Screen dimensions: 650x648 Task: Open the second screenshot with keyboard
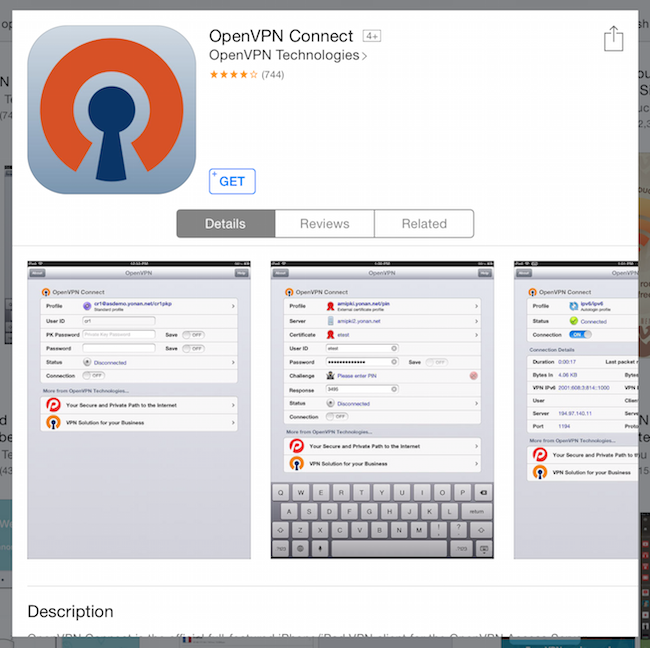pyautogui.click(x=377, y=410)
